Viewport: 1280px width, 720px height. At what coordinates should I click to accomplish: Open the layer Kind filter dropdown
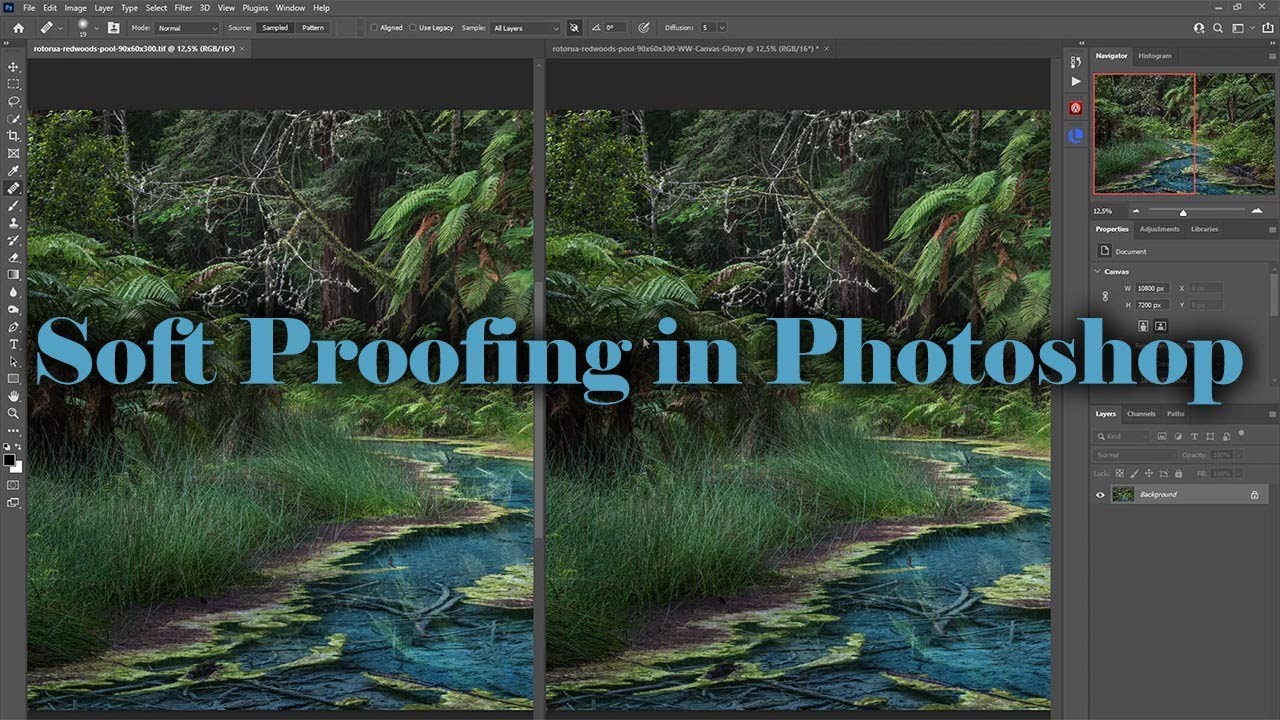[x=1122, y=437]
